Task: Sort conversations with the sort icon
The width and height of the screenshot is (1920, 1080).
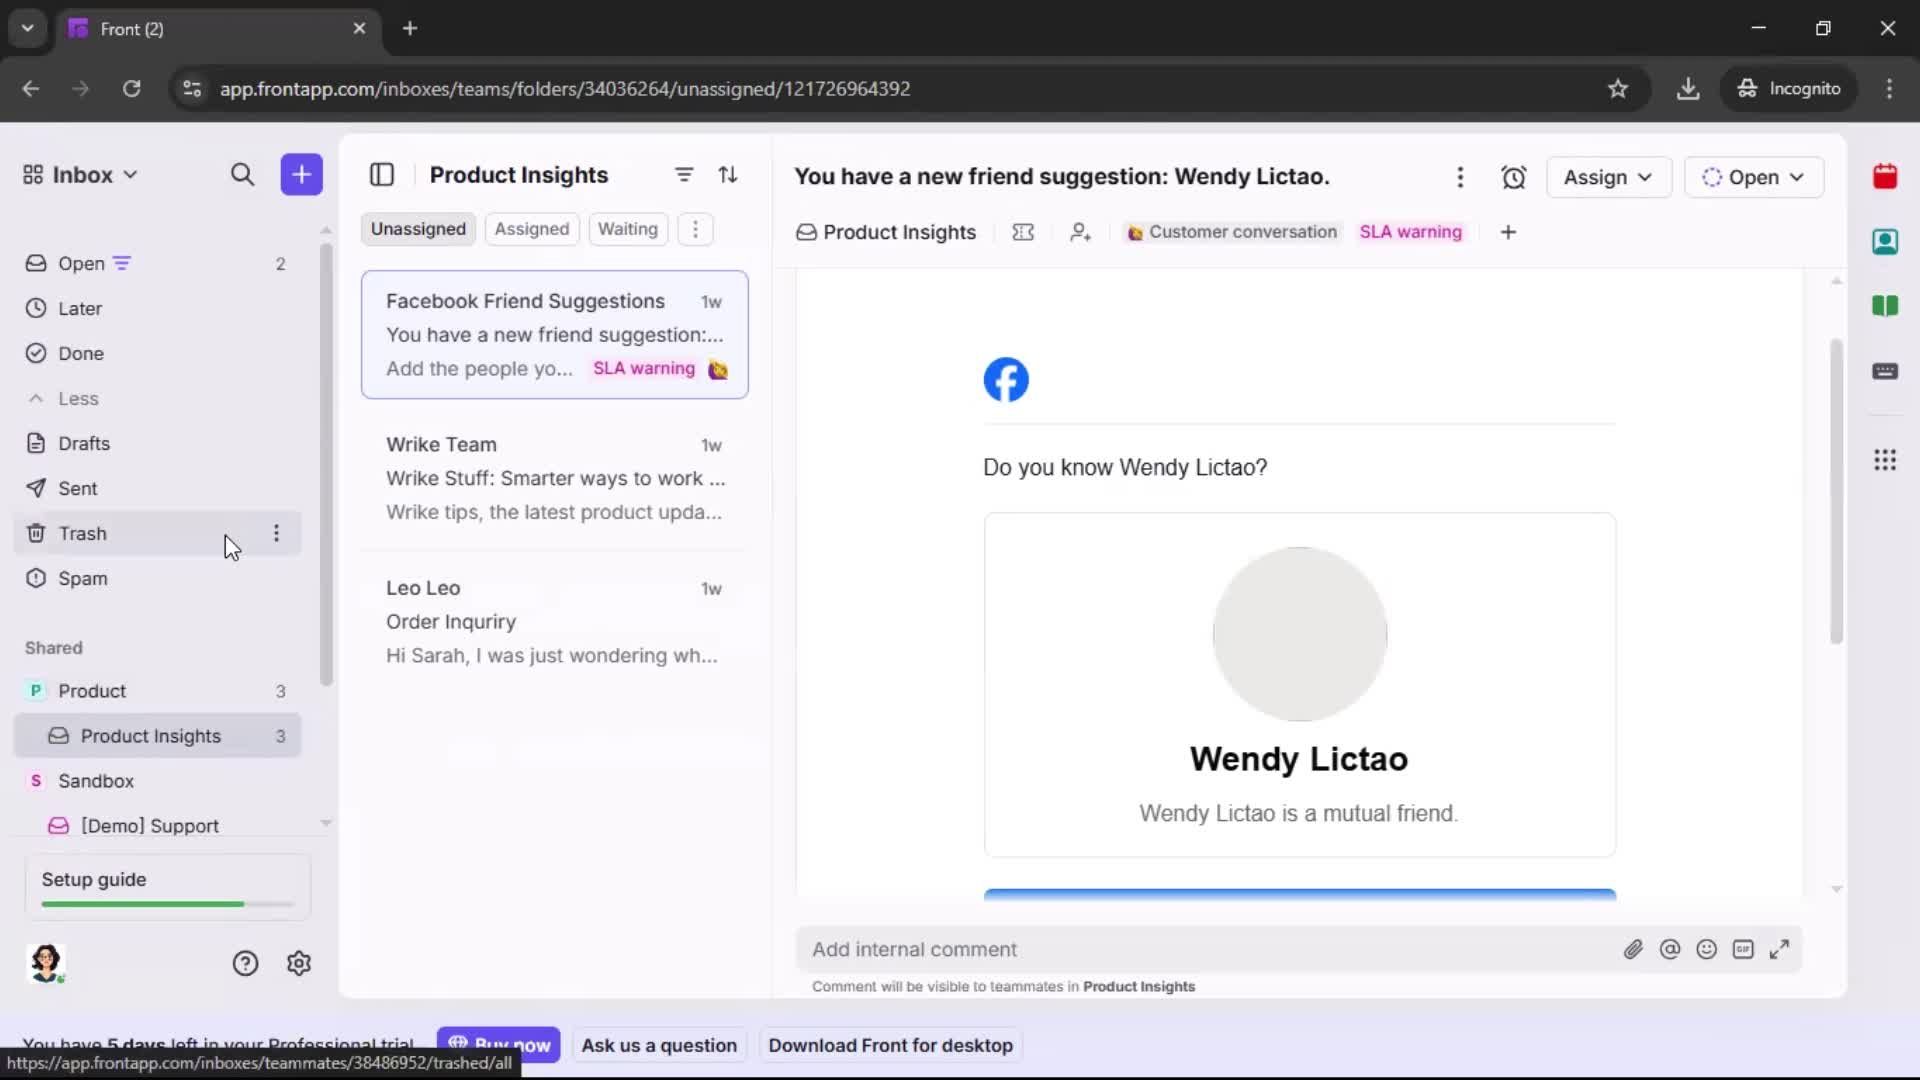Action: pyautogui.click(x=729, y=174)
